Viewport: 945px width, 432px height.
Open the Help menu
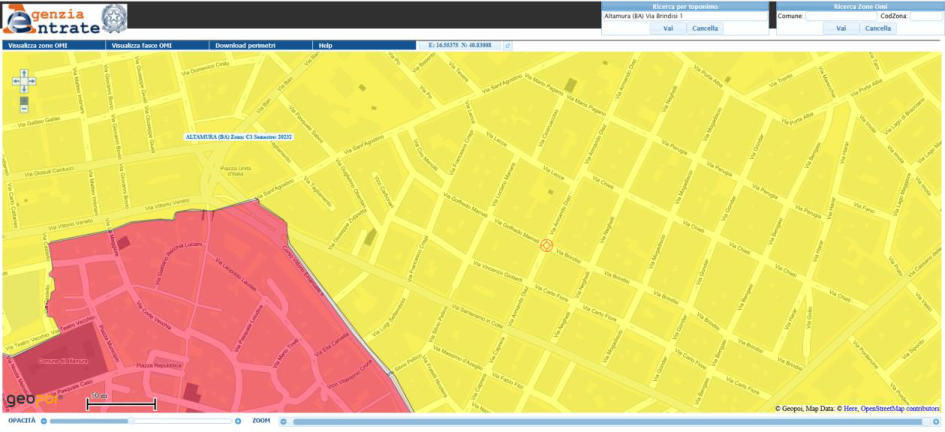[325, 46]
